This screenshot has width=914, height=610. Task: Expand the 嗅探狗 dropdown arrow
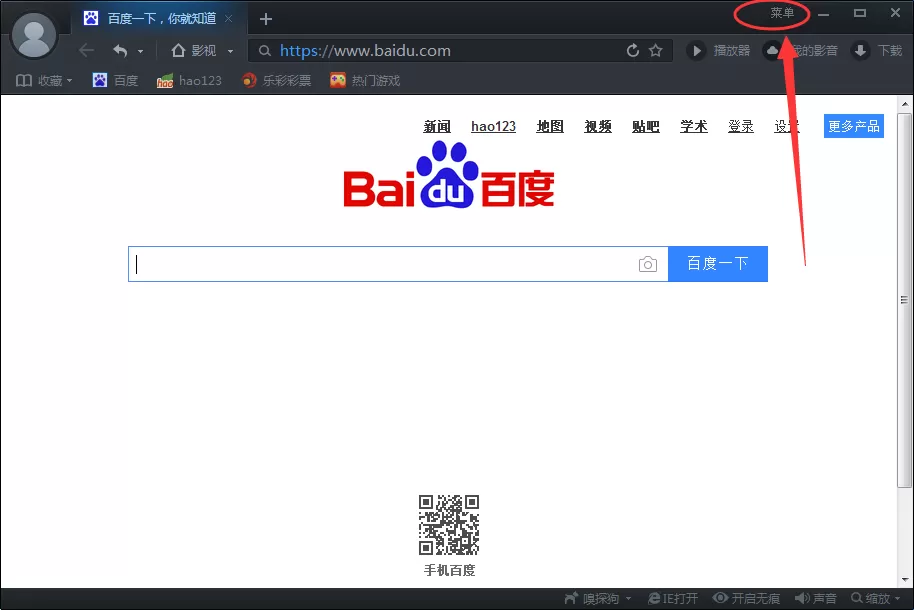pos(628,599)
